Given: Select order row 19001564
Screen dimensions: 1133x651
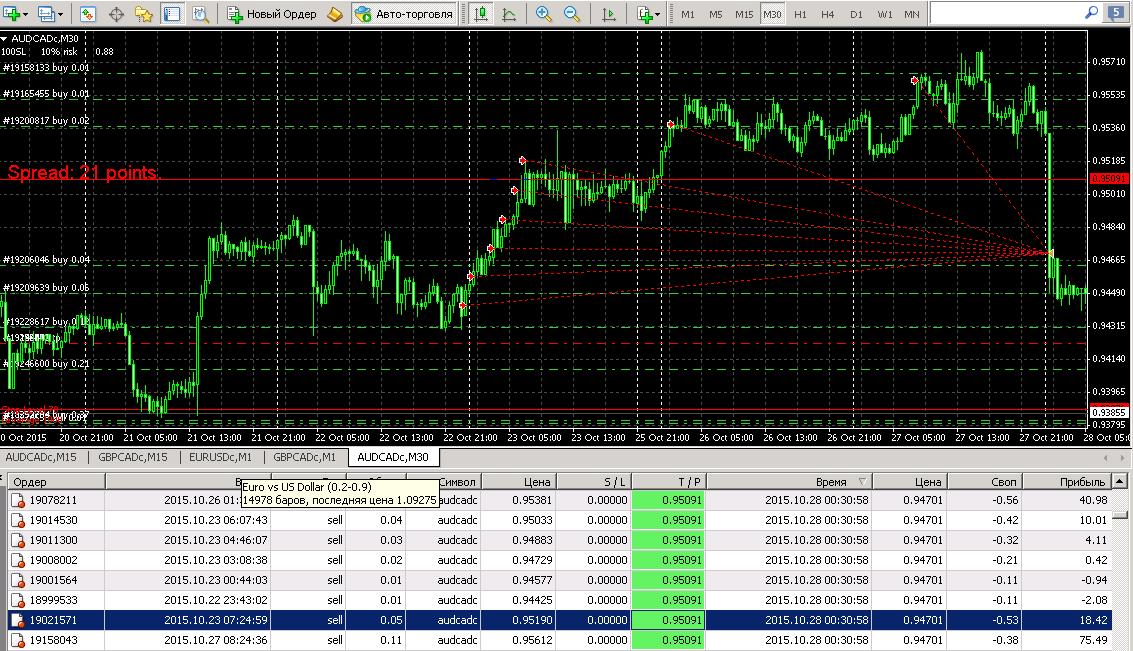Looking at the screenshot, I should click(560, 580).
